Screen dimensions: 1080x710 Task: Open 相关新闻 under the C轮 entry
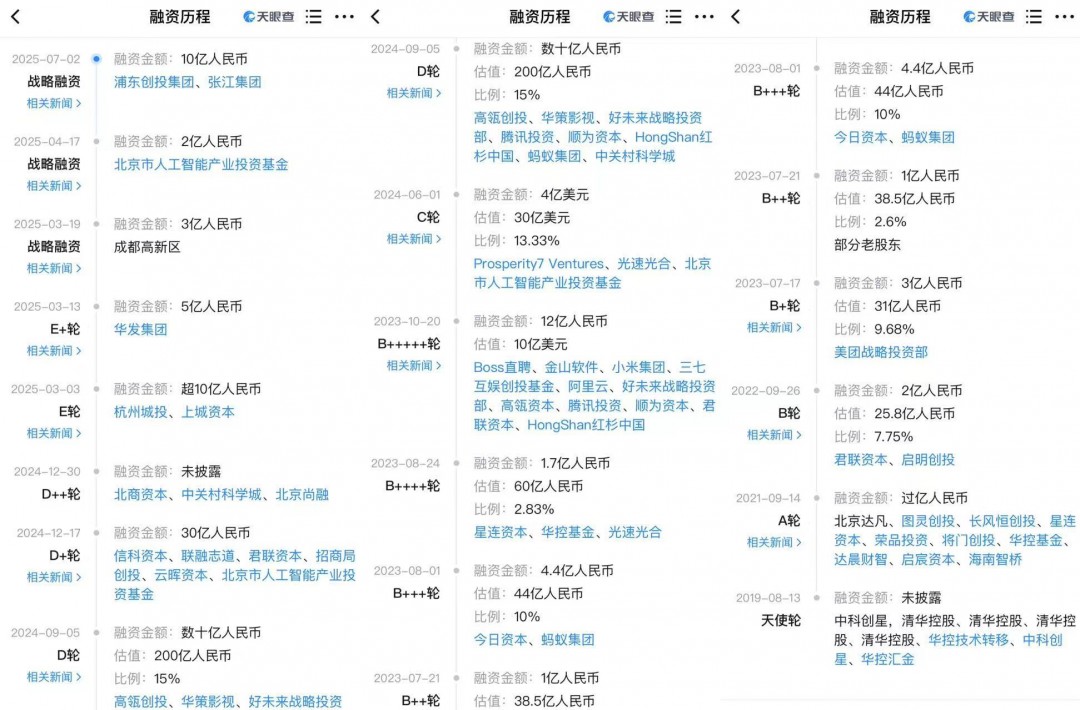414,239
